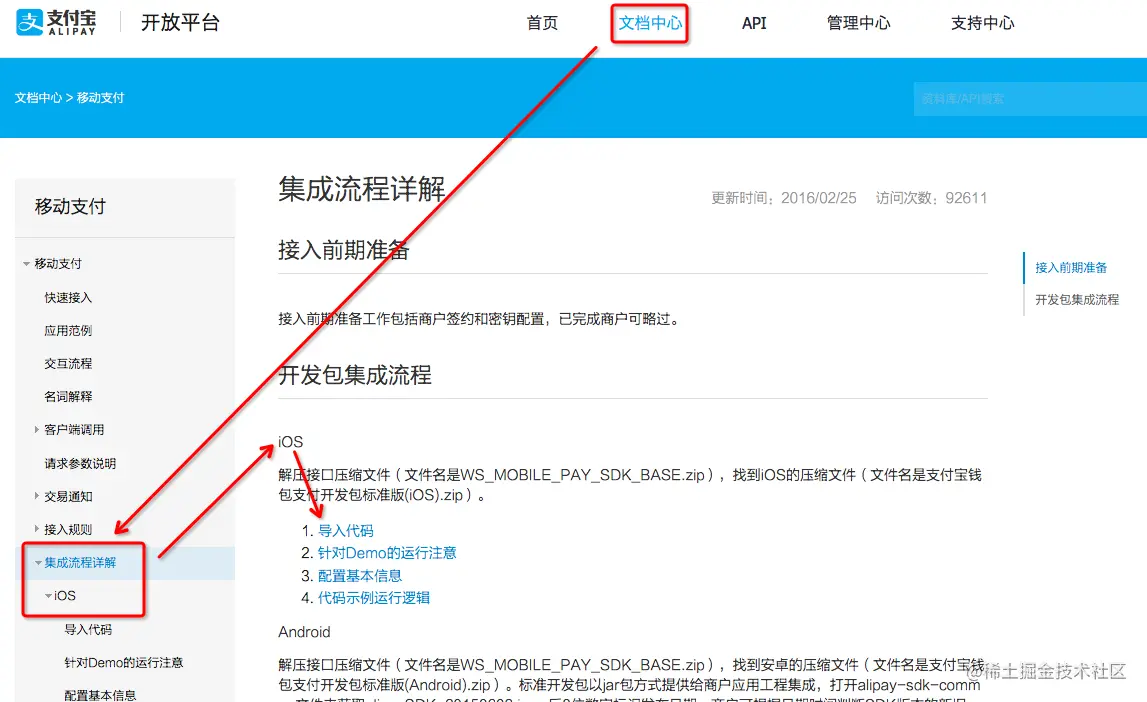Click the 配置基本信息 content link

(x=360, y=575)
